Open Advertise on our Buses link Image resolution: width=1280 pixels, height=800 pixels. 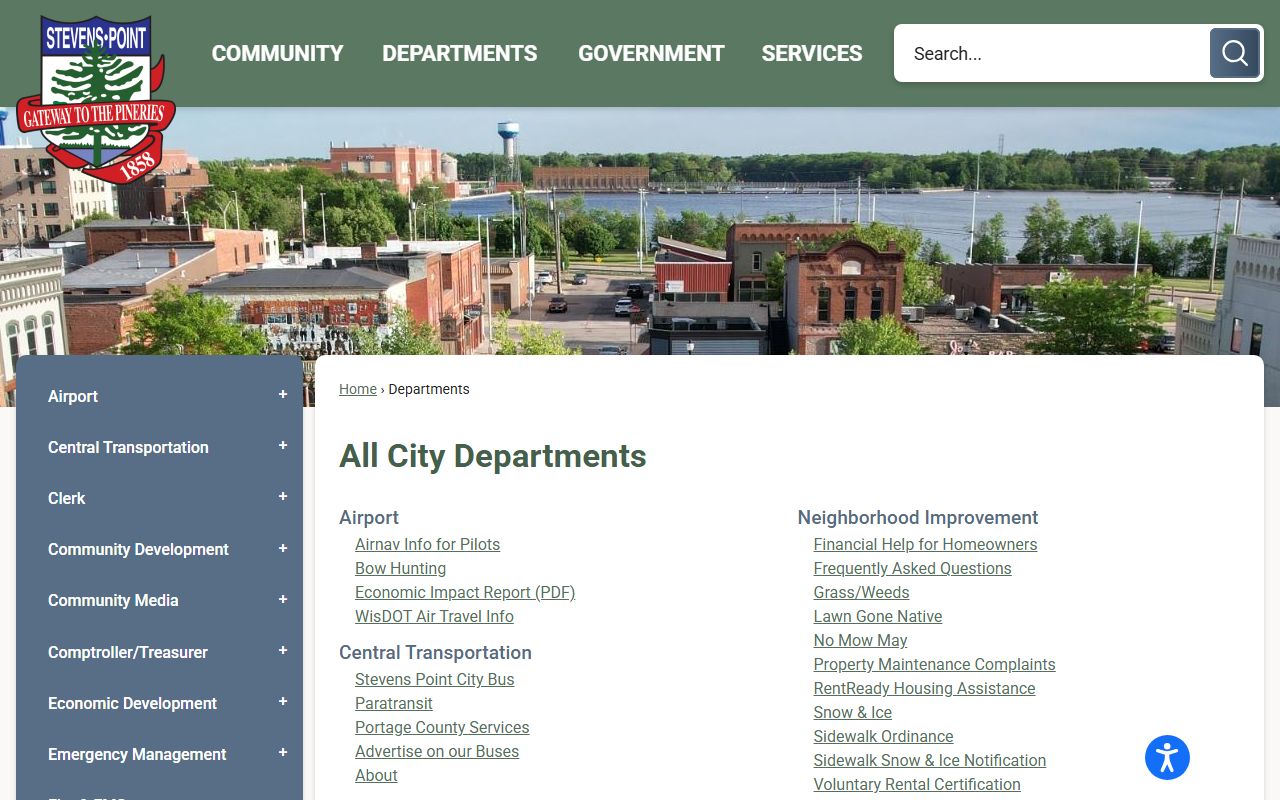[x=437, y=751]
